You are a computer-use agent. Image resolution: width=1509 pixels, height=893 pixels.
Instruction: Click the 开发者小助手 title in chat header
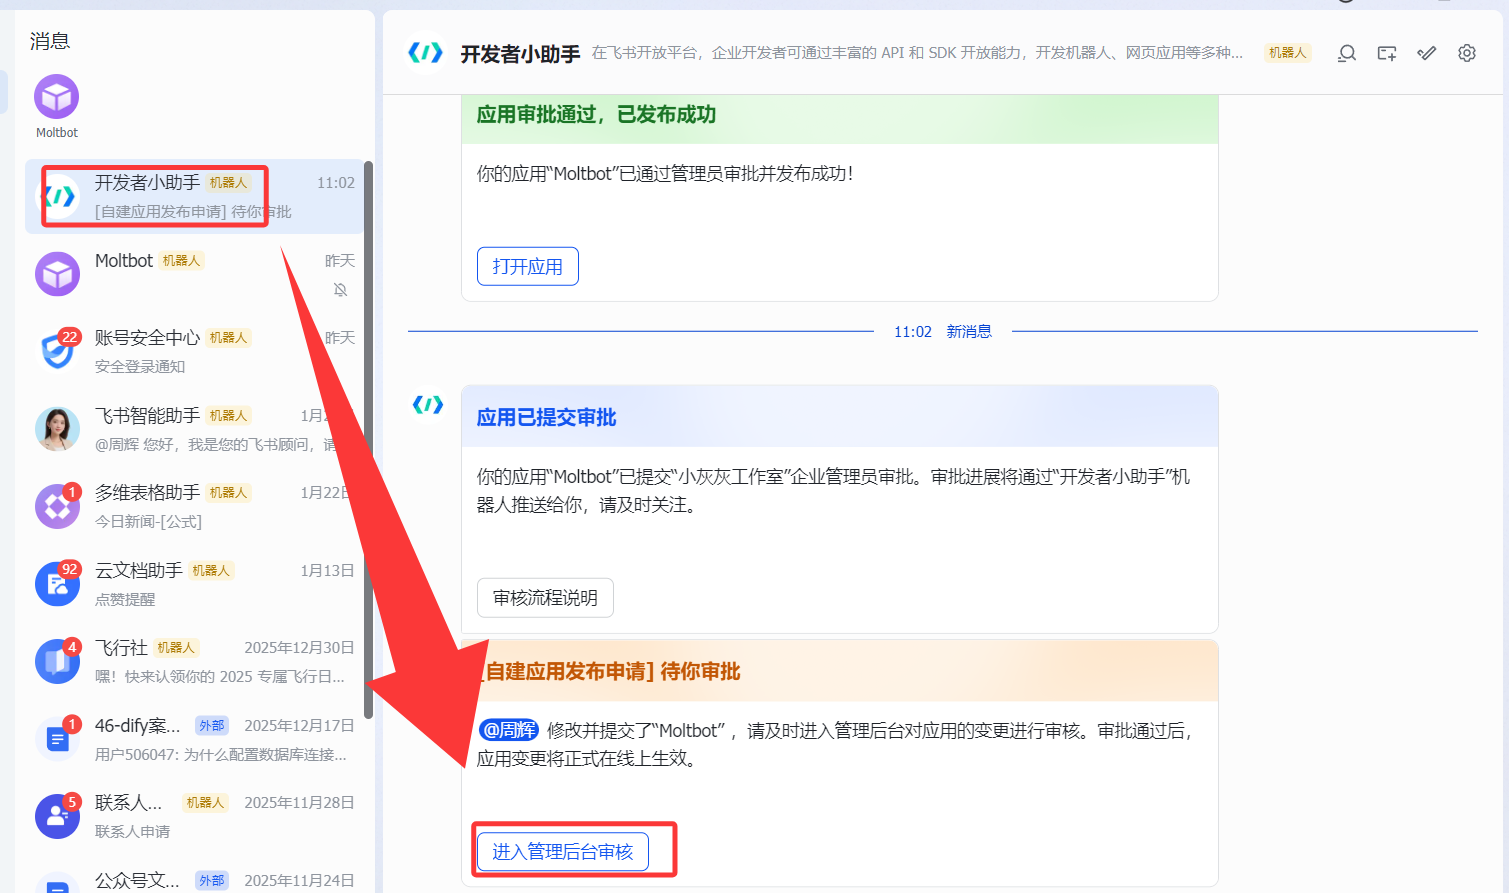click(520, 54)
